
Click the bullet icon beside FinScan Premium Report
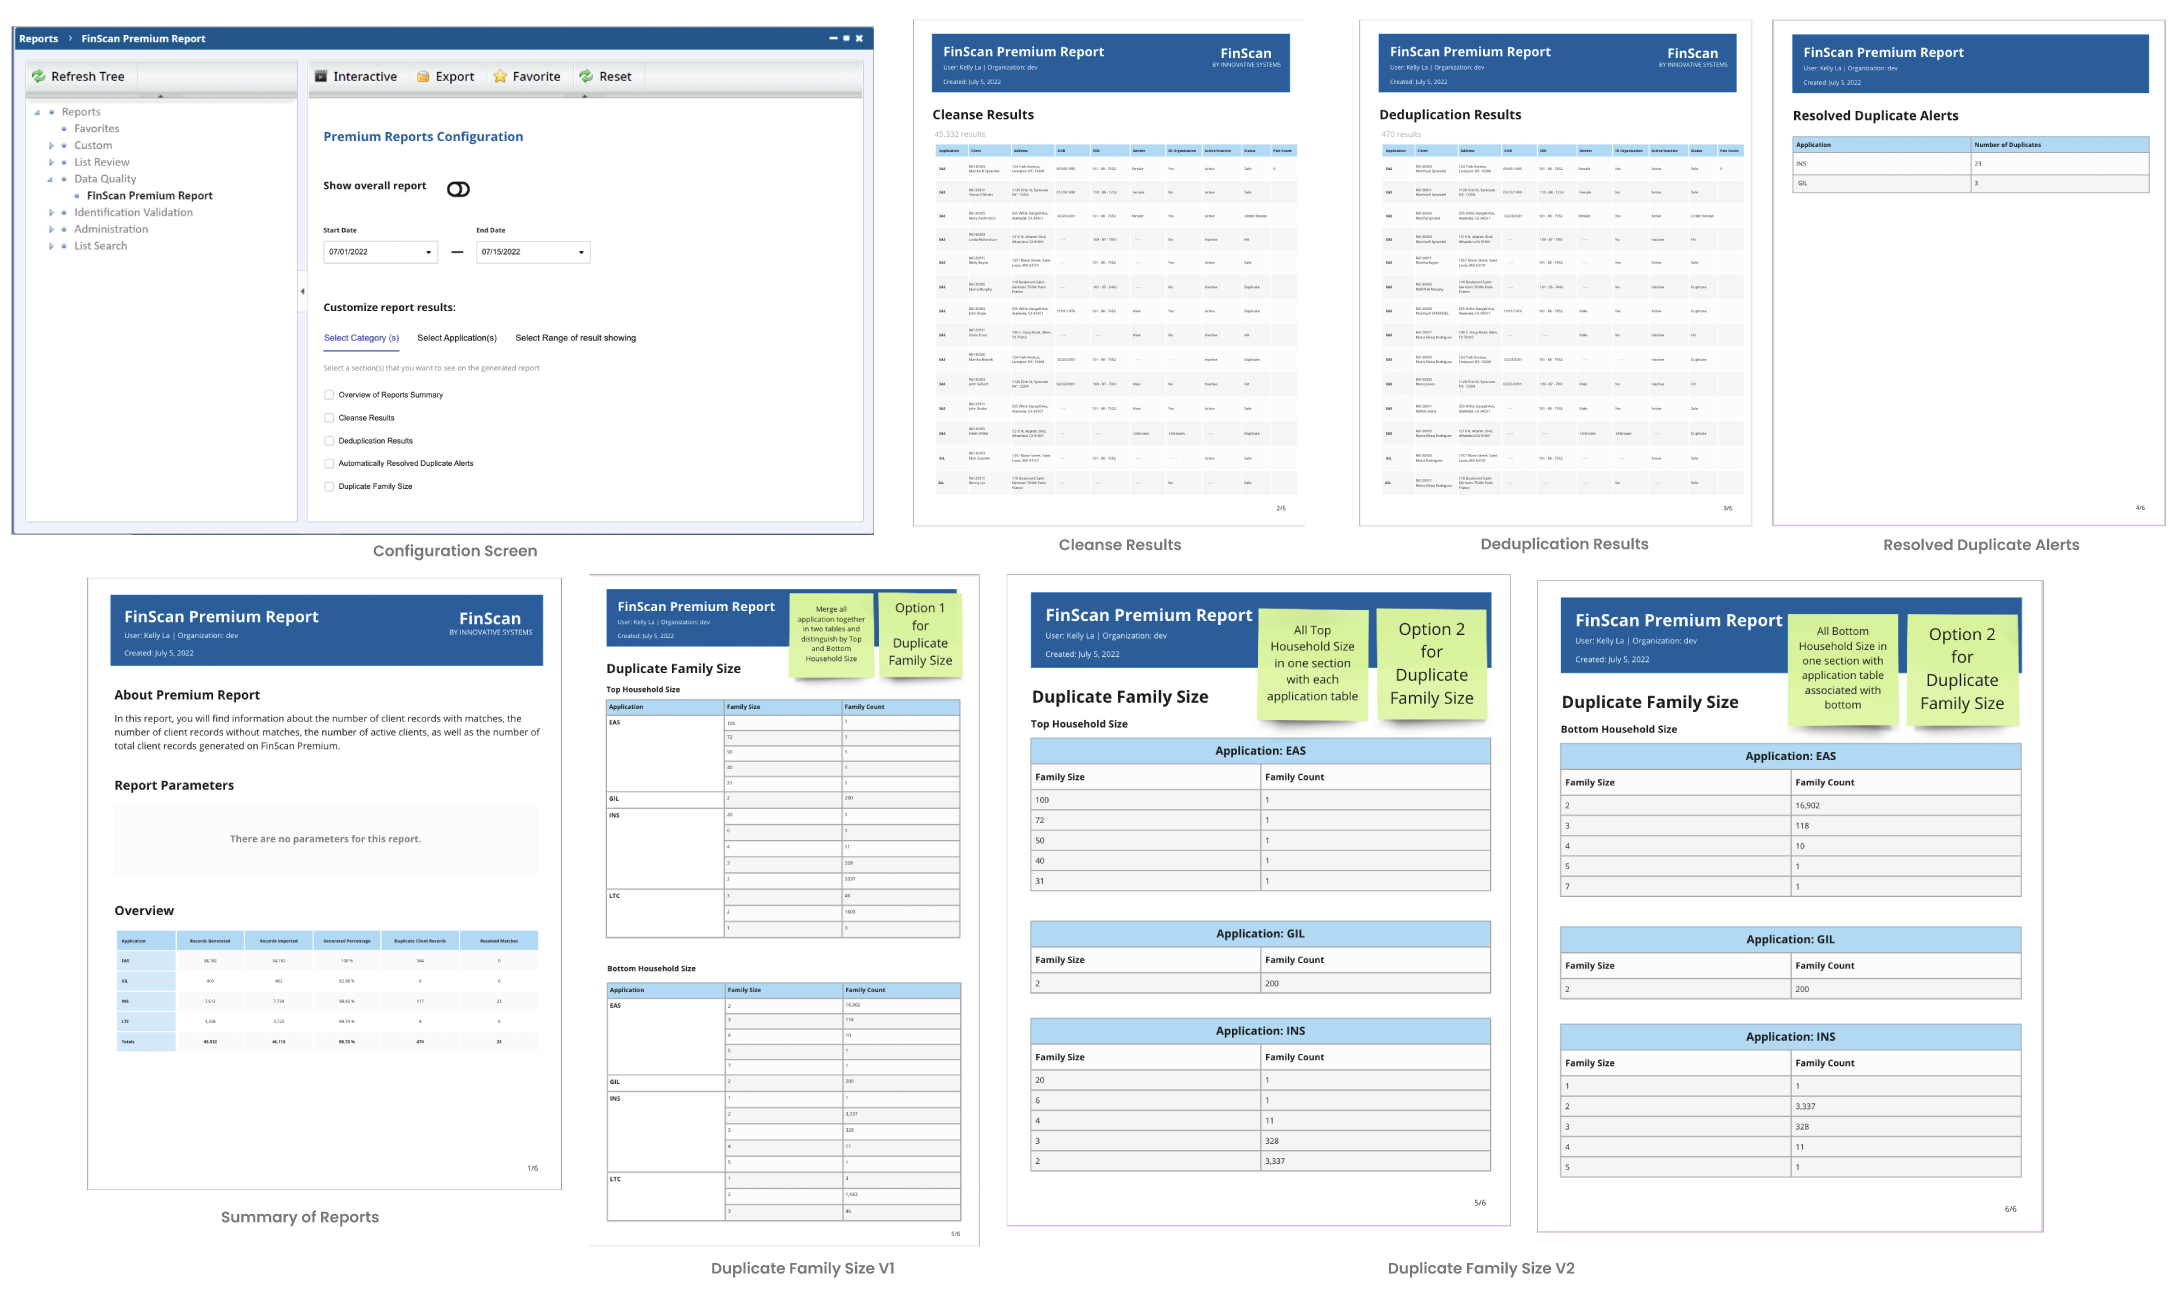click(x=77, y=196)
